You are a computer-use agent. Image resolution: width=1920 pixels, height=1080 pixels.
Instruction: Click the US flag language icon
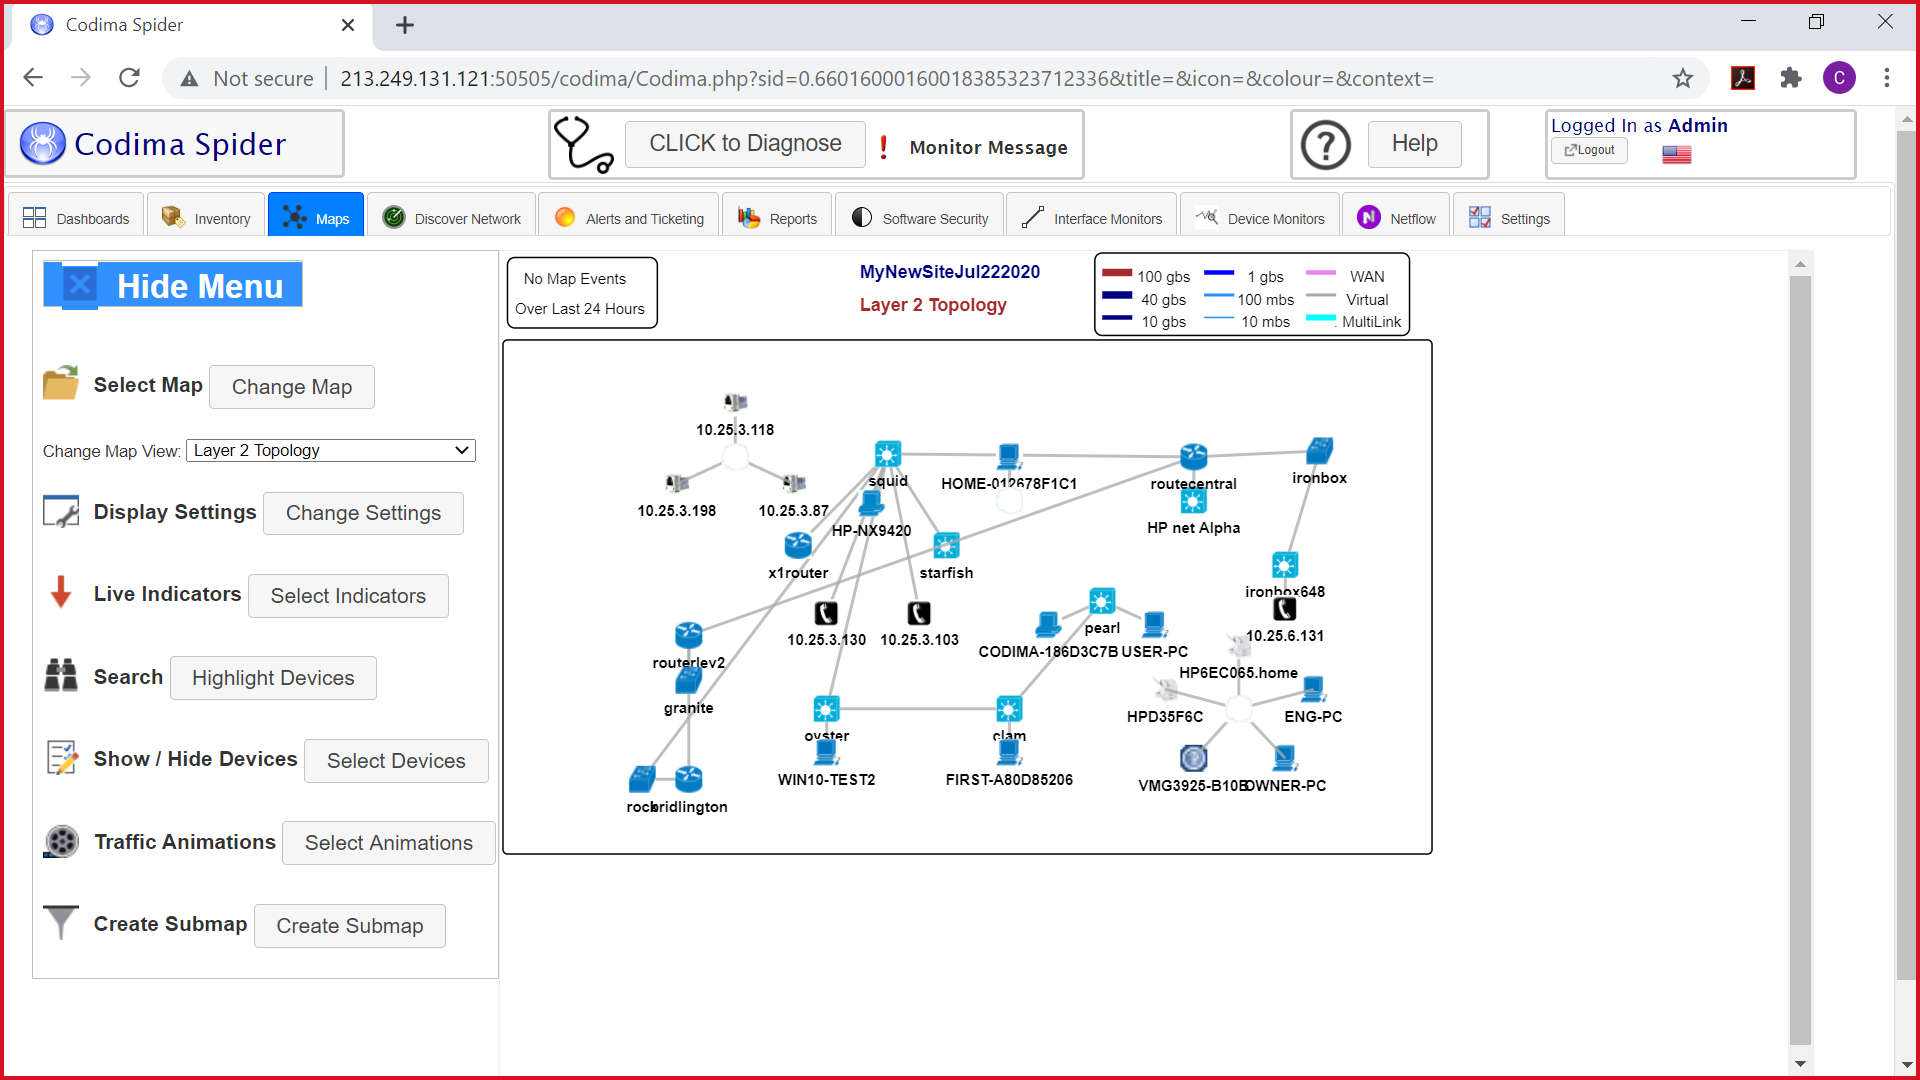click(x=1677, y=154)
